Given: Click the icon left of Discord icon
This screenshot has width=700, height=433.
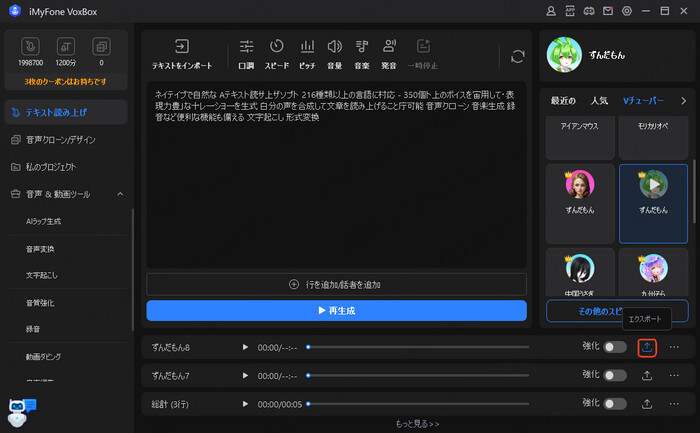Looking at the screenshot, I should pyautogui.click(x=570, y=11).
